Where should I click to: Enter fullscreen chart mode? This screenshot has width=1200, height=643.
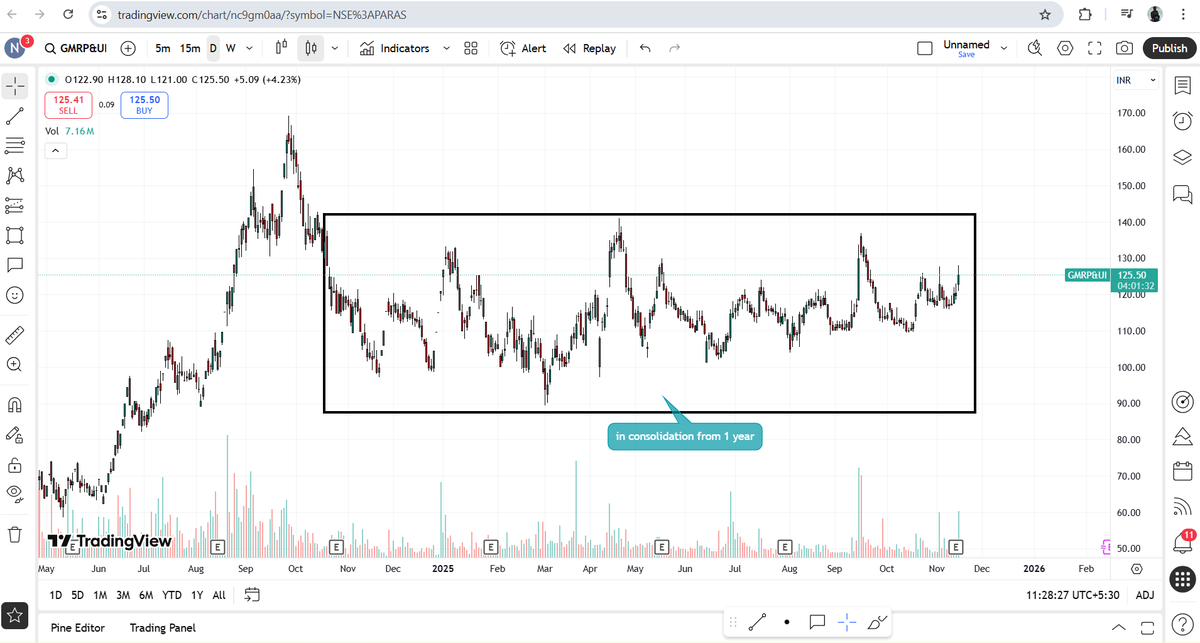click(x=1095, y=48)
